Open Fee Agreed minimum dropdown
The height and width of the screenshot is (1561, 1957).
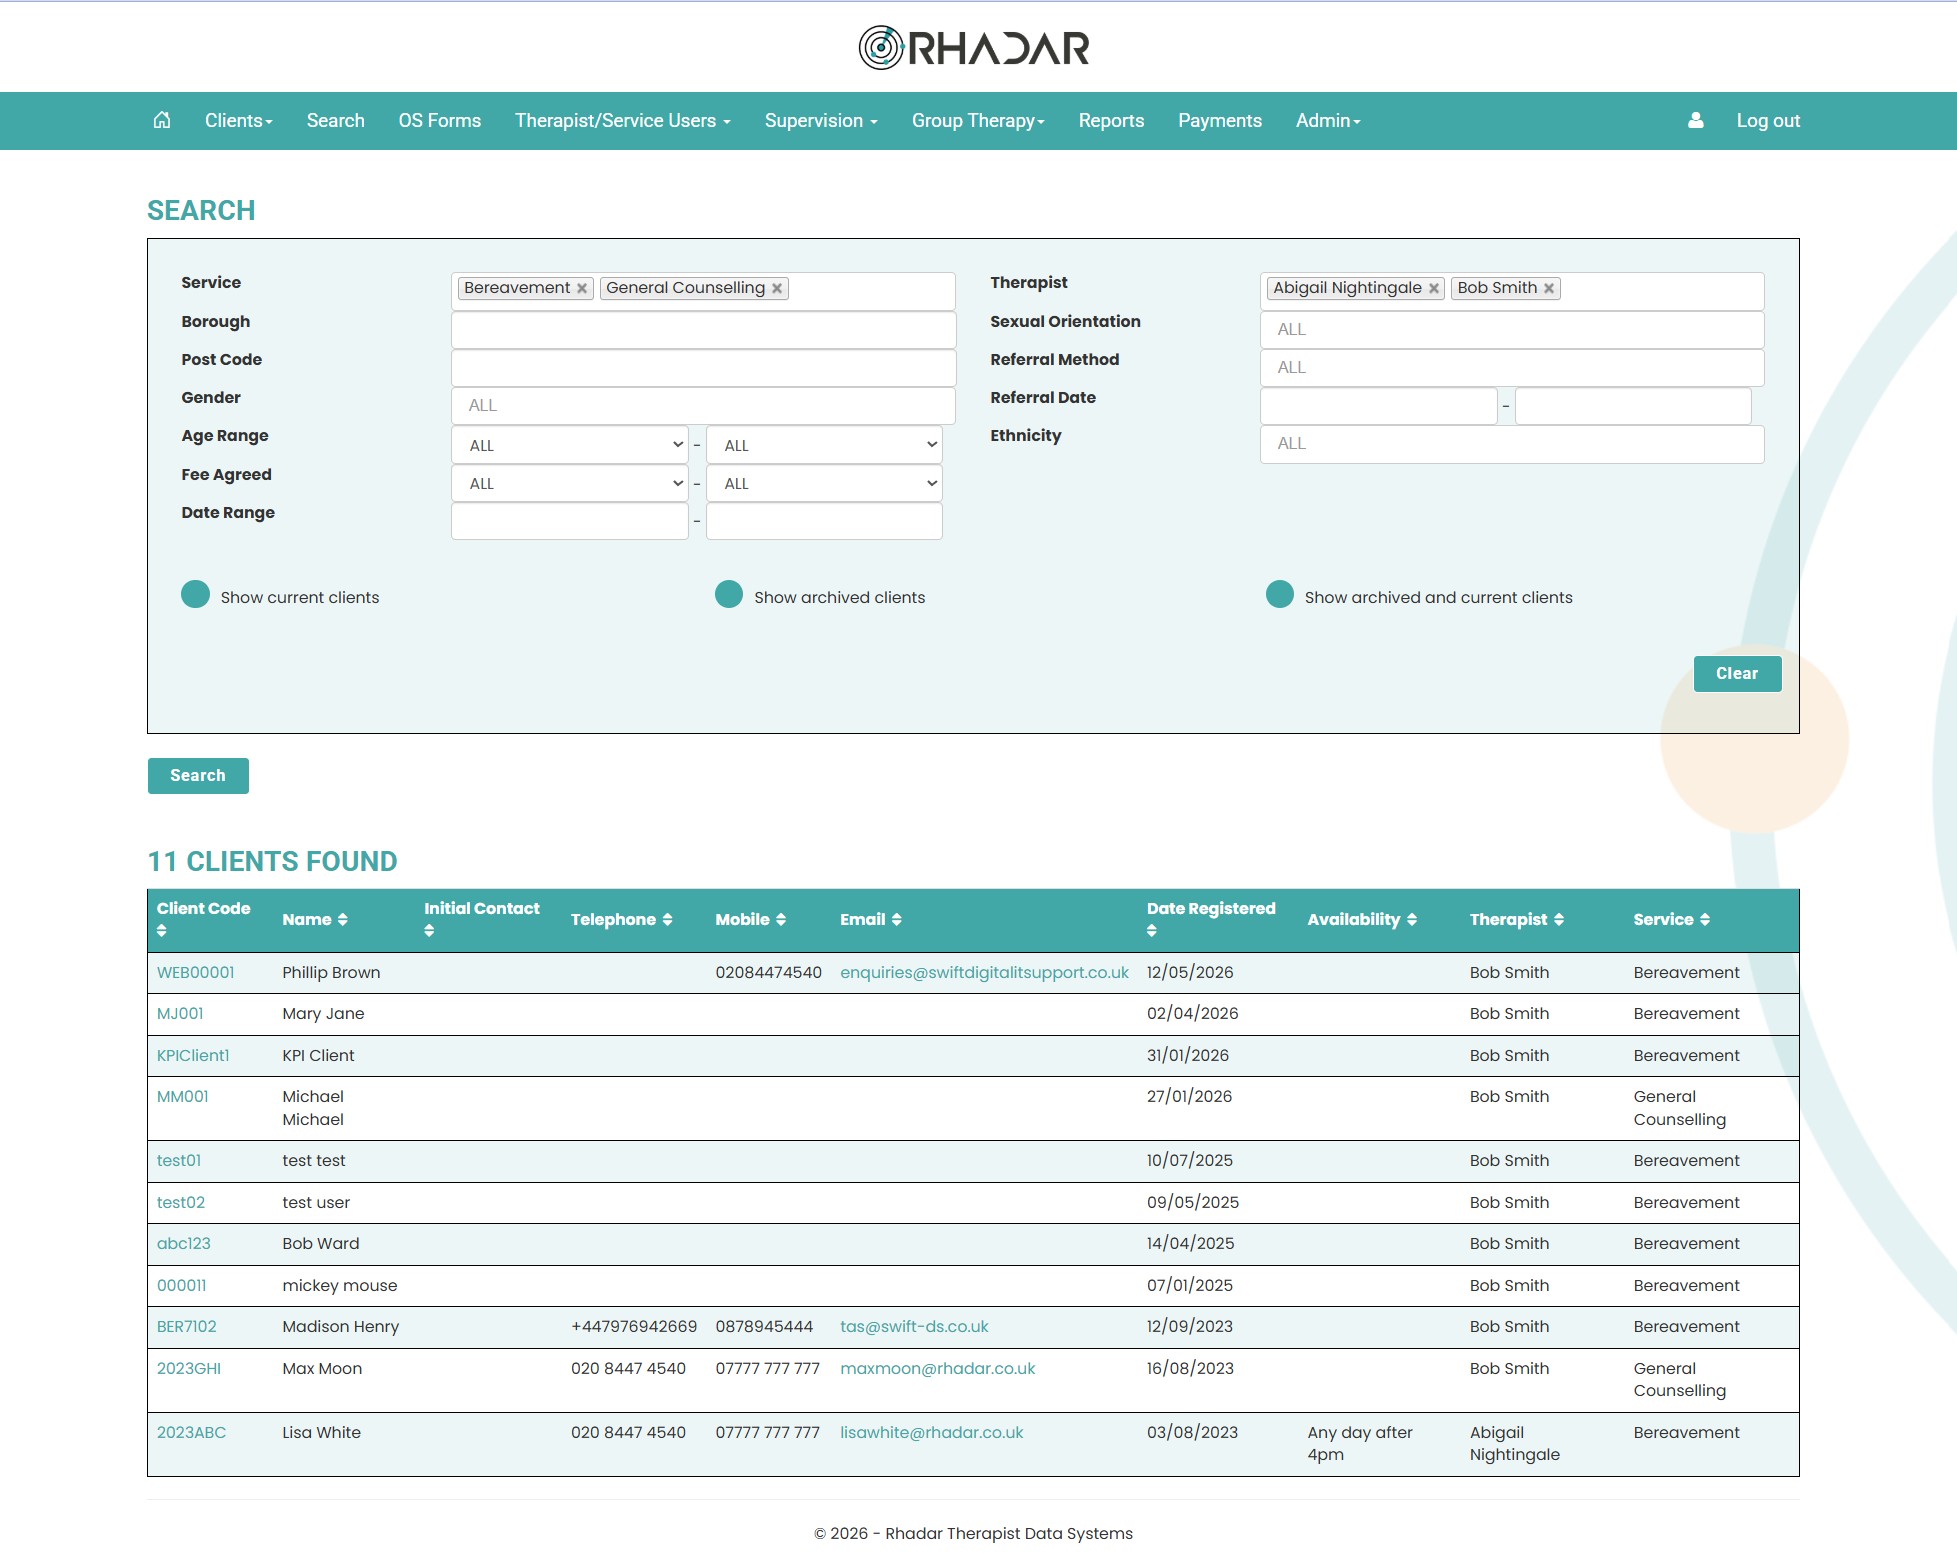pyautogui.click(x=570, y=483)
